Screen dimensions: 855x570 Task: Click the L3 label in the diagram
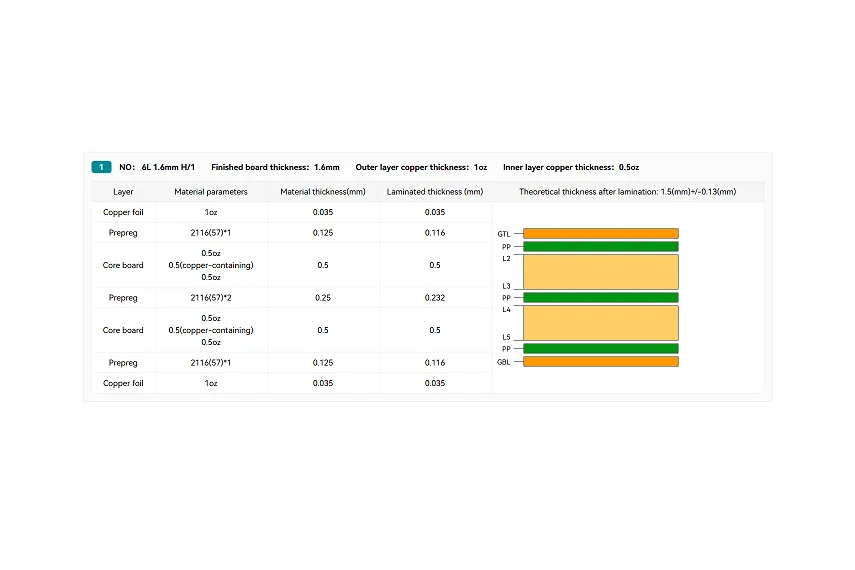pyautogui.click(x=507, y=286)
